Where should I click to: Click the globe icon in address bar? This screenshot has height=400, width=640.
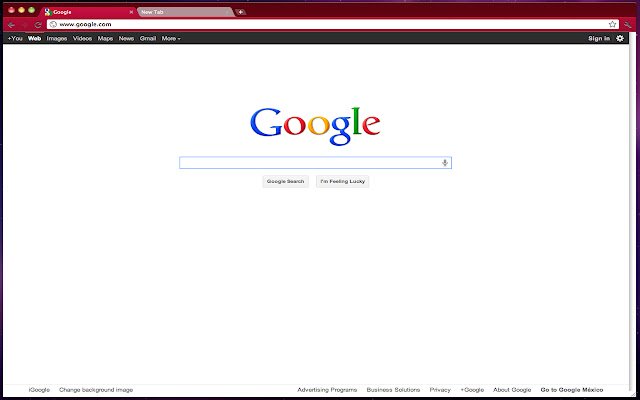53,24
